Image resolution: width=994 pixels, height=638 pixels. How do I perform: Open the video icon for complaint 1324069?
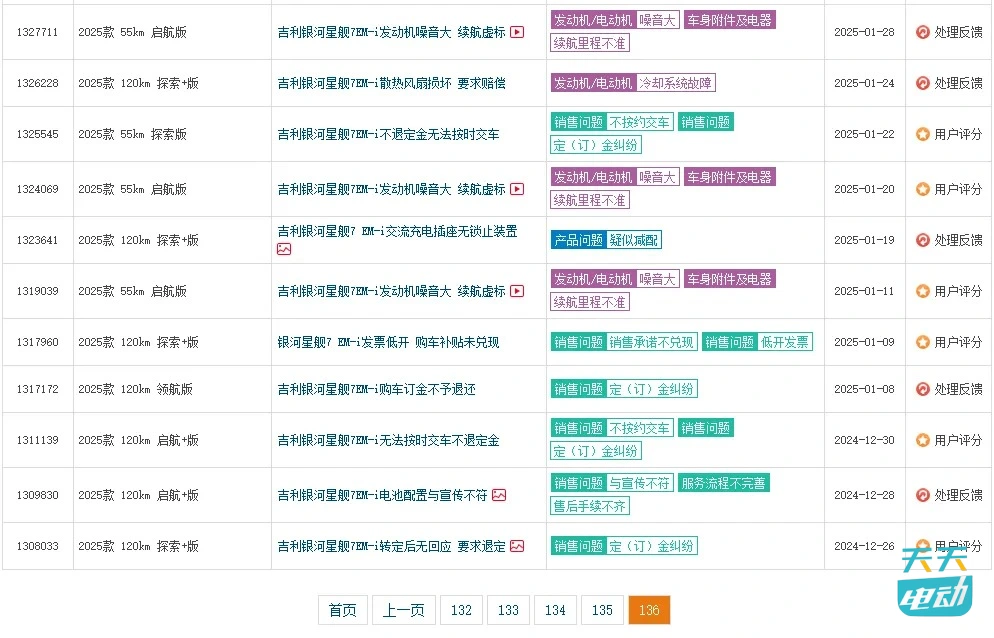(517, 189)
